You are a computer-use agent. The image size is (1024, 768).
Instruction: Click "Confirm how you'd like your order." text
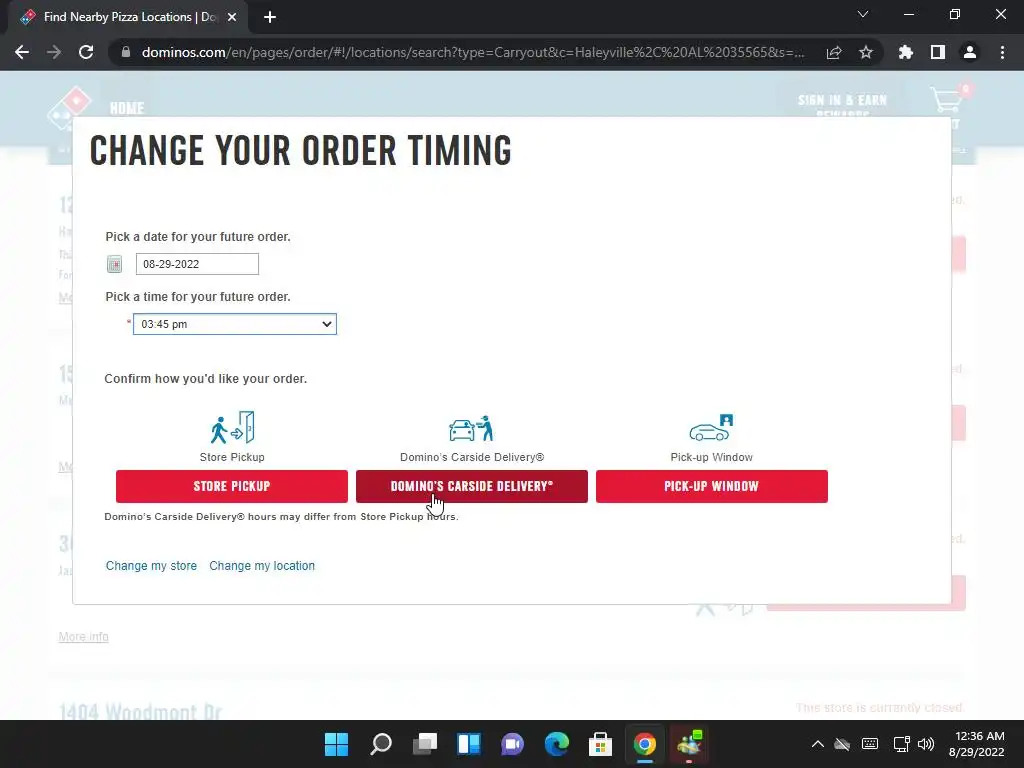(206, 379)
